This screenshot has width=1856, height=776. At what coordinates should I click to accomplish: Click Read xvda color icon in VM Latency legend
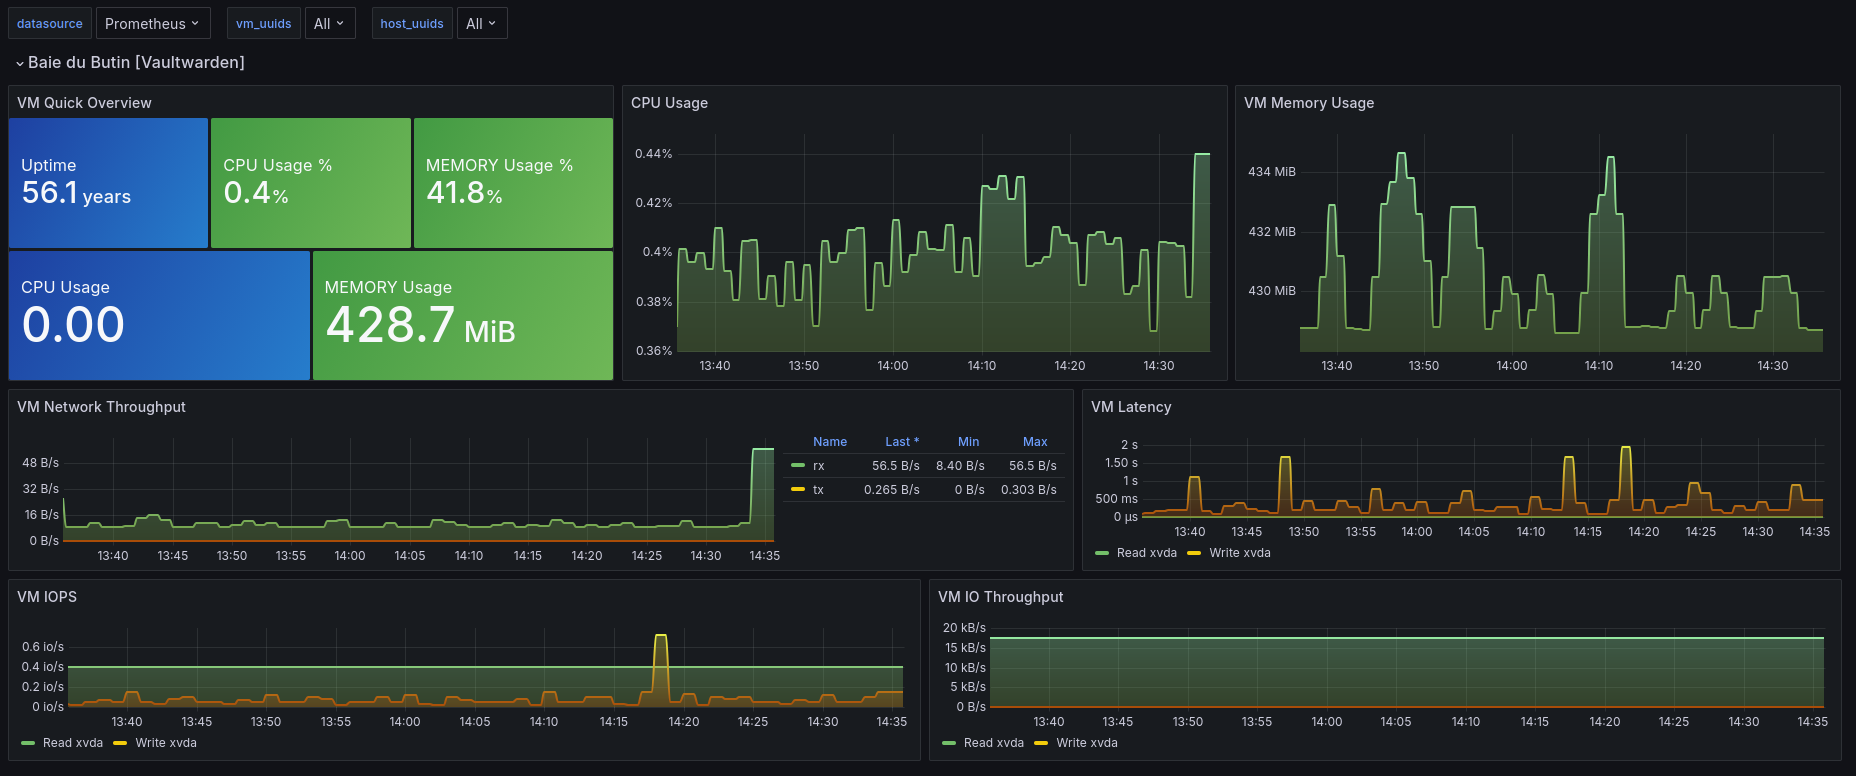click(x=1102, y=553)
